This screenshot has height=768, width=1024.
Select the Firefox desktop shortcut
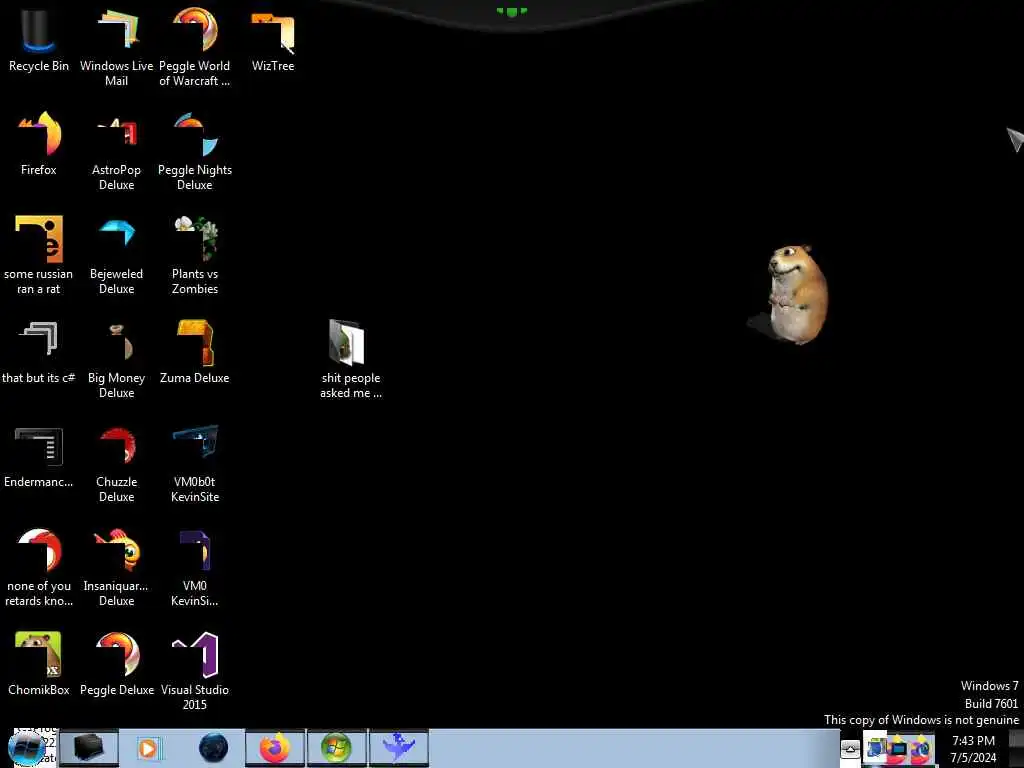click(39, 144)
